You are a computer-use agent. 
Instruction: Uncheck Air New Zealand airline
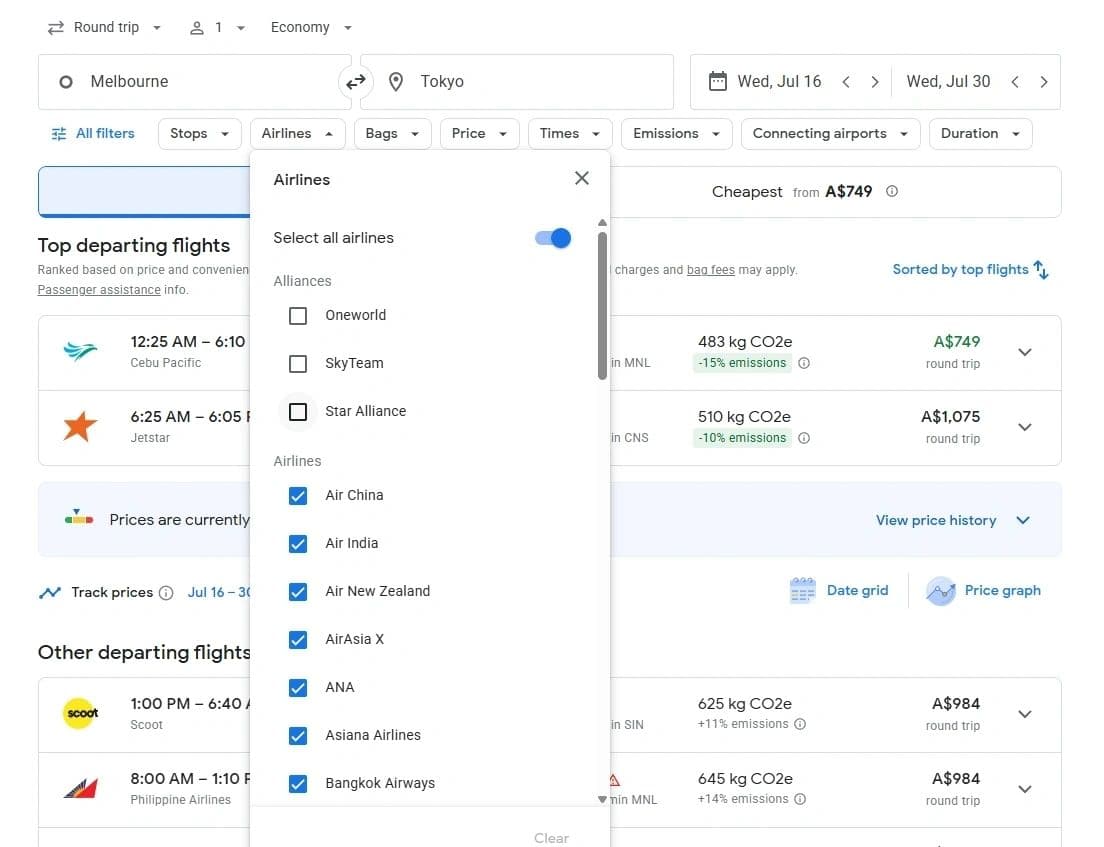point(298,591)
